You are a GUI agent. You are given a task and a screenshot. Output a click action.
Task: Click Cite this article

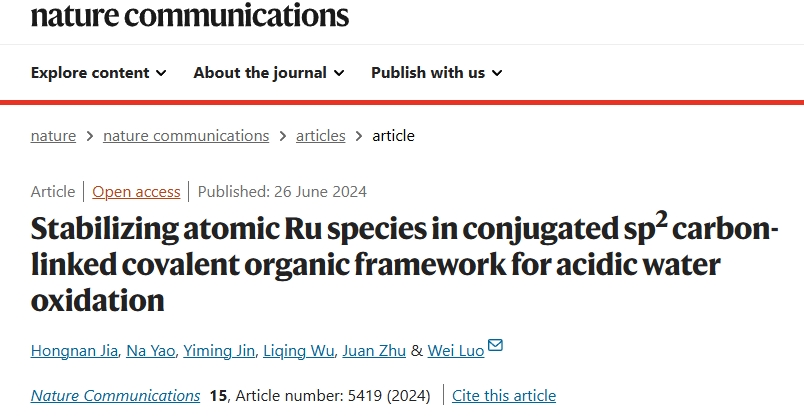tap(504, 396)
